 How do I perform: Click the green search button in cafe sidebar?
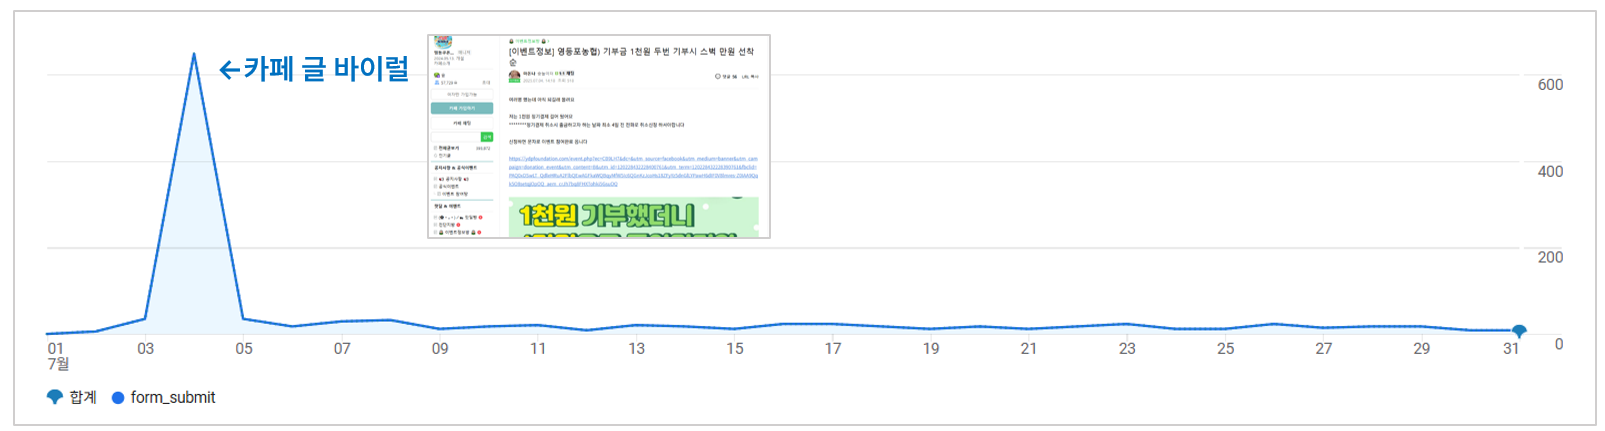tap(487, 137)
